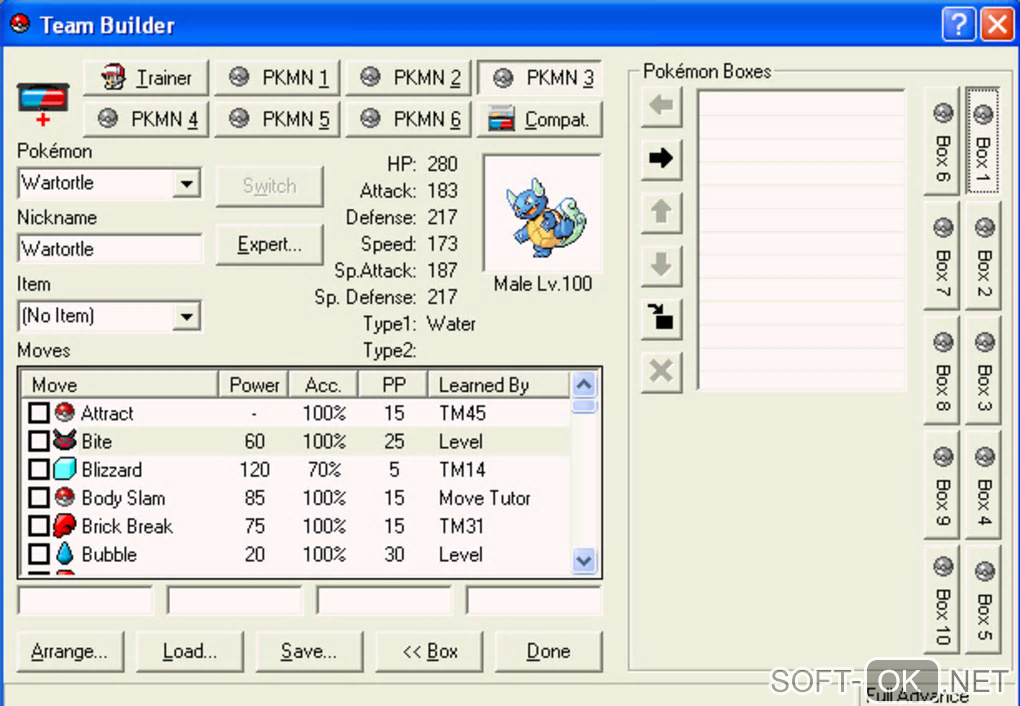Image resolution: width=1020 pixels, height=706 pixels.
Task: Click the Arrange... button
Action: tap(70, 651)
